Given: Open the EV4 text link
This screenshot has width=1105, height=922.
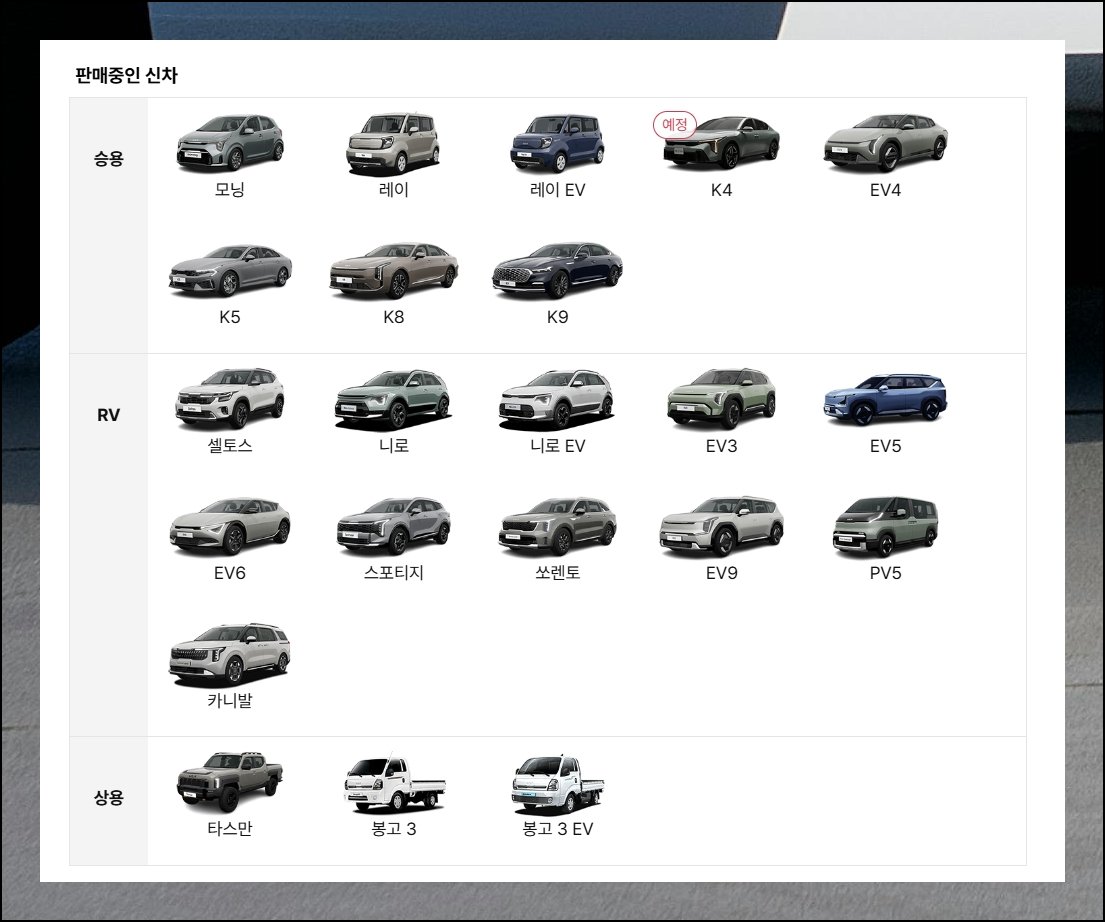Looking at the screenshot, I should coord(885,190).
